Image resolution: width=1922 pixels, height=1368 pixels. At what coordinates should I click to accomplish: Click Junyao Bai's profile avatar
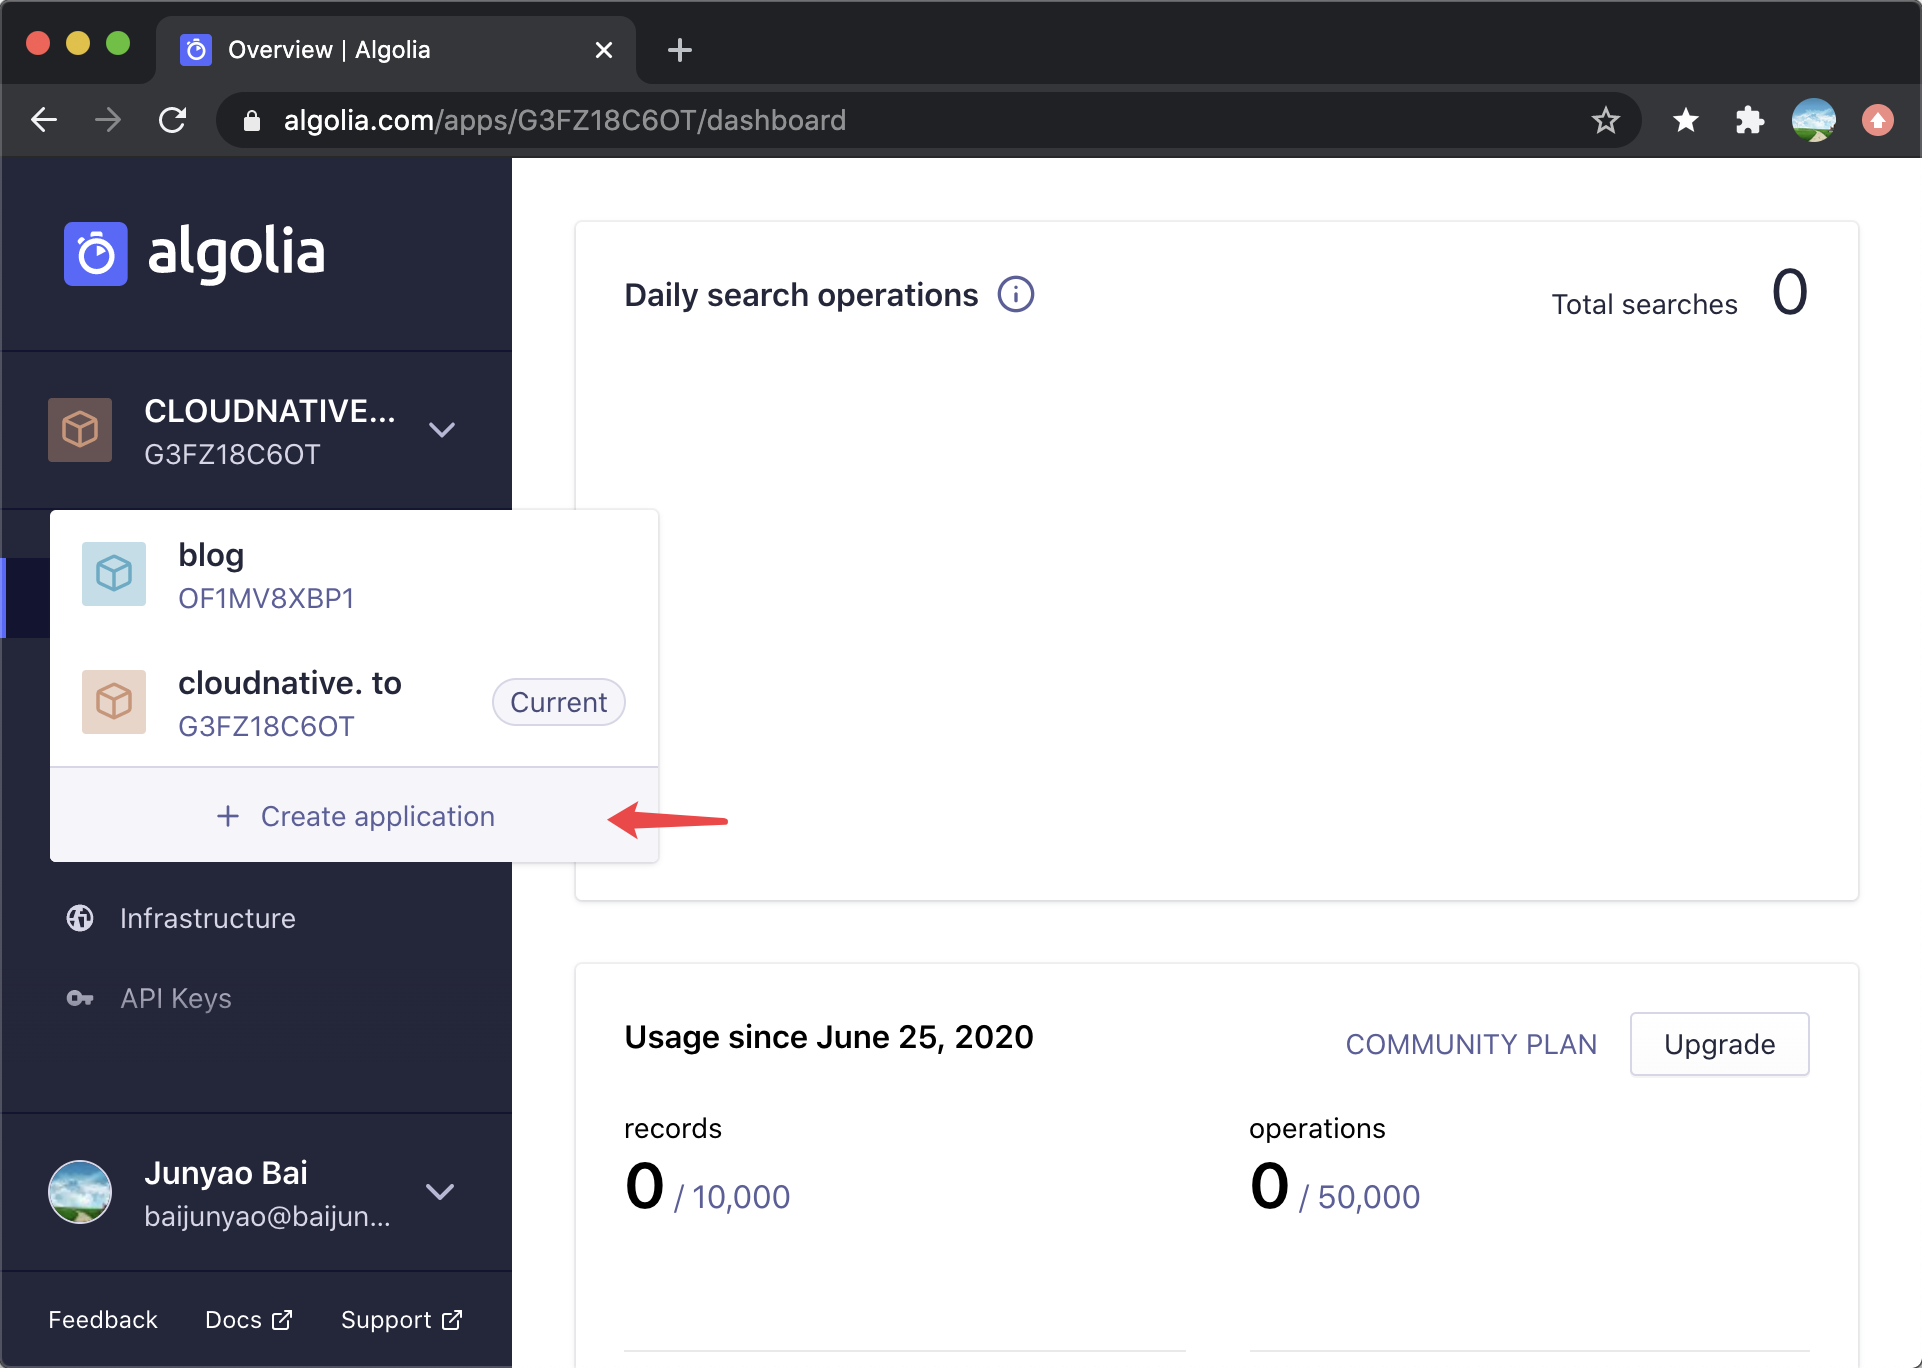point(80,1192)
